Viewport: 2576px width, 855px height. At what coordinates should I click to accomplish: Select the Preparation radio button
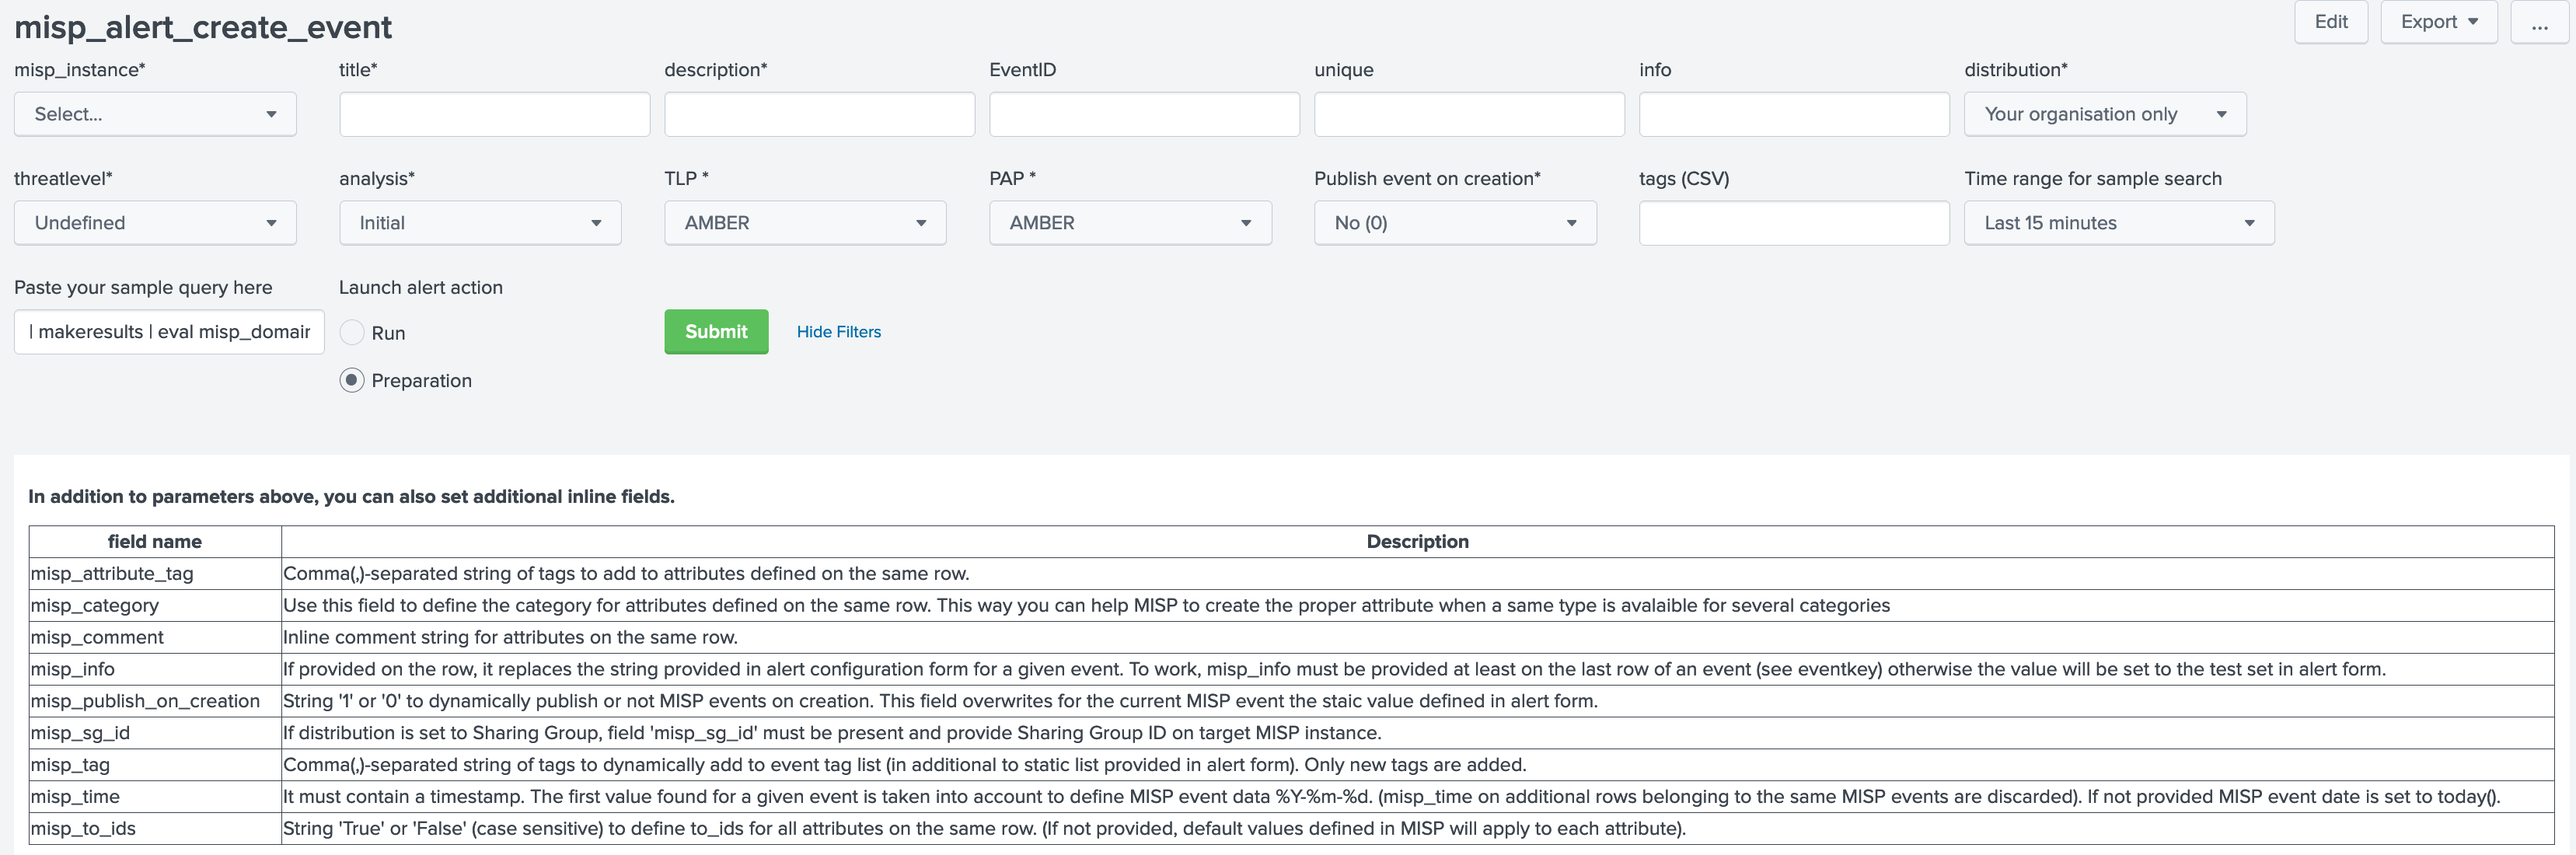click(352, 381)
